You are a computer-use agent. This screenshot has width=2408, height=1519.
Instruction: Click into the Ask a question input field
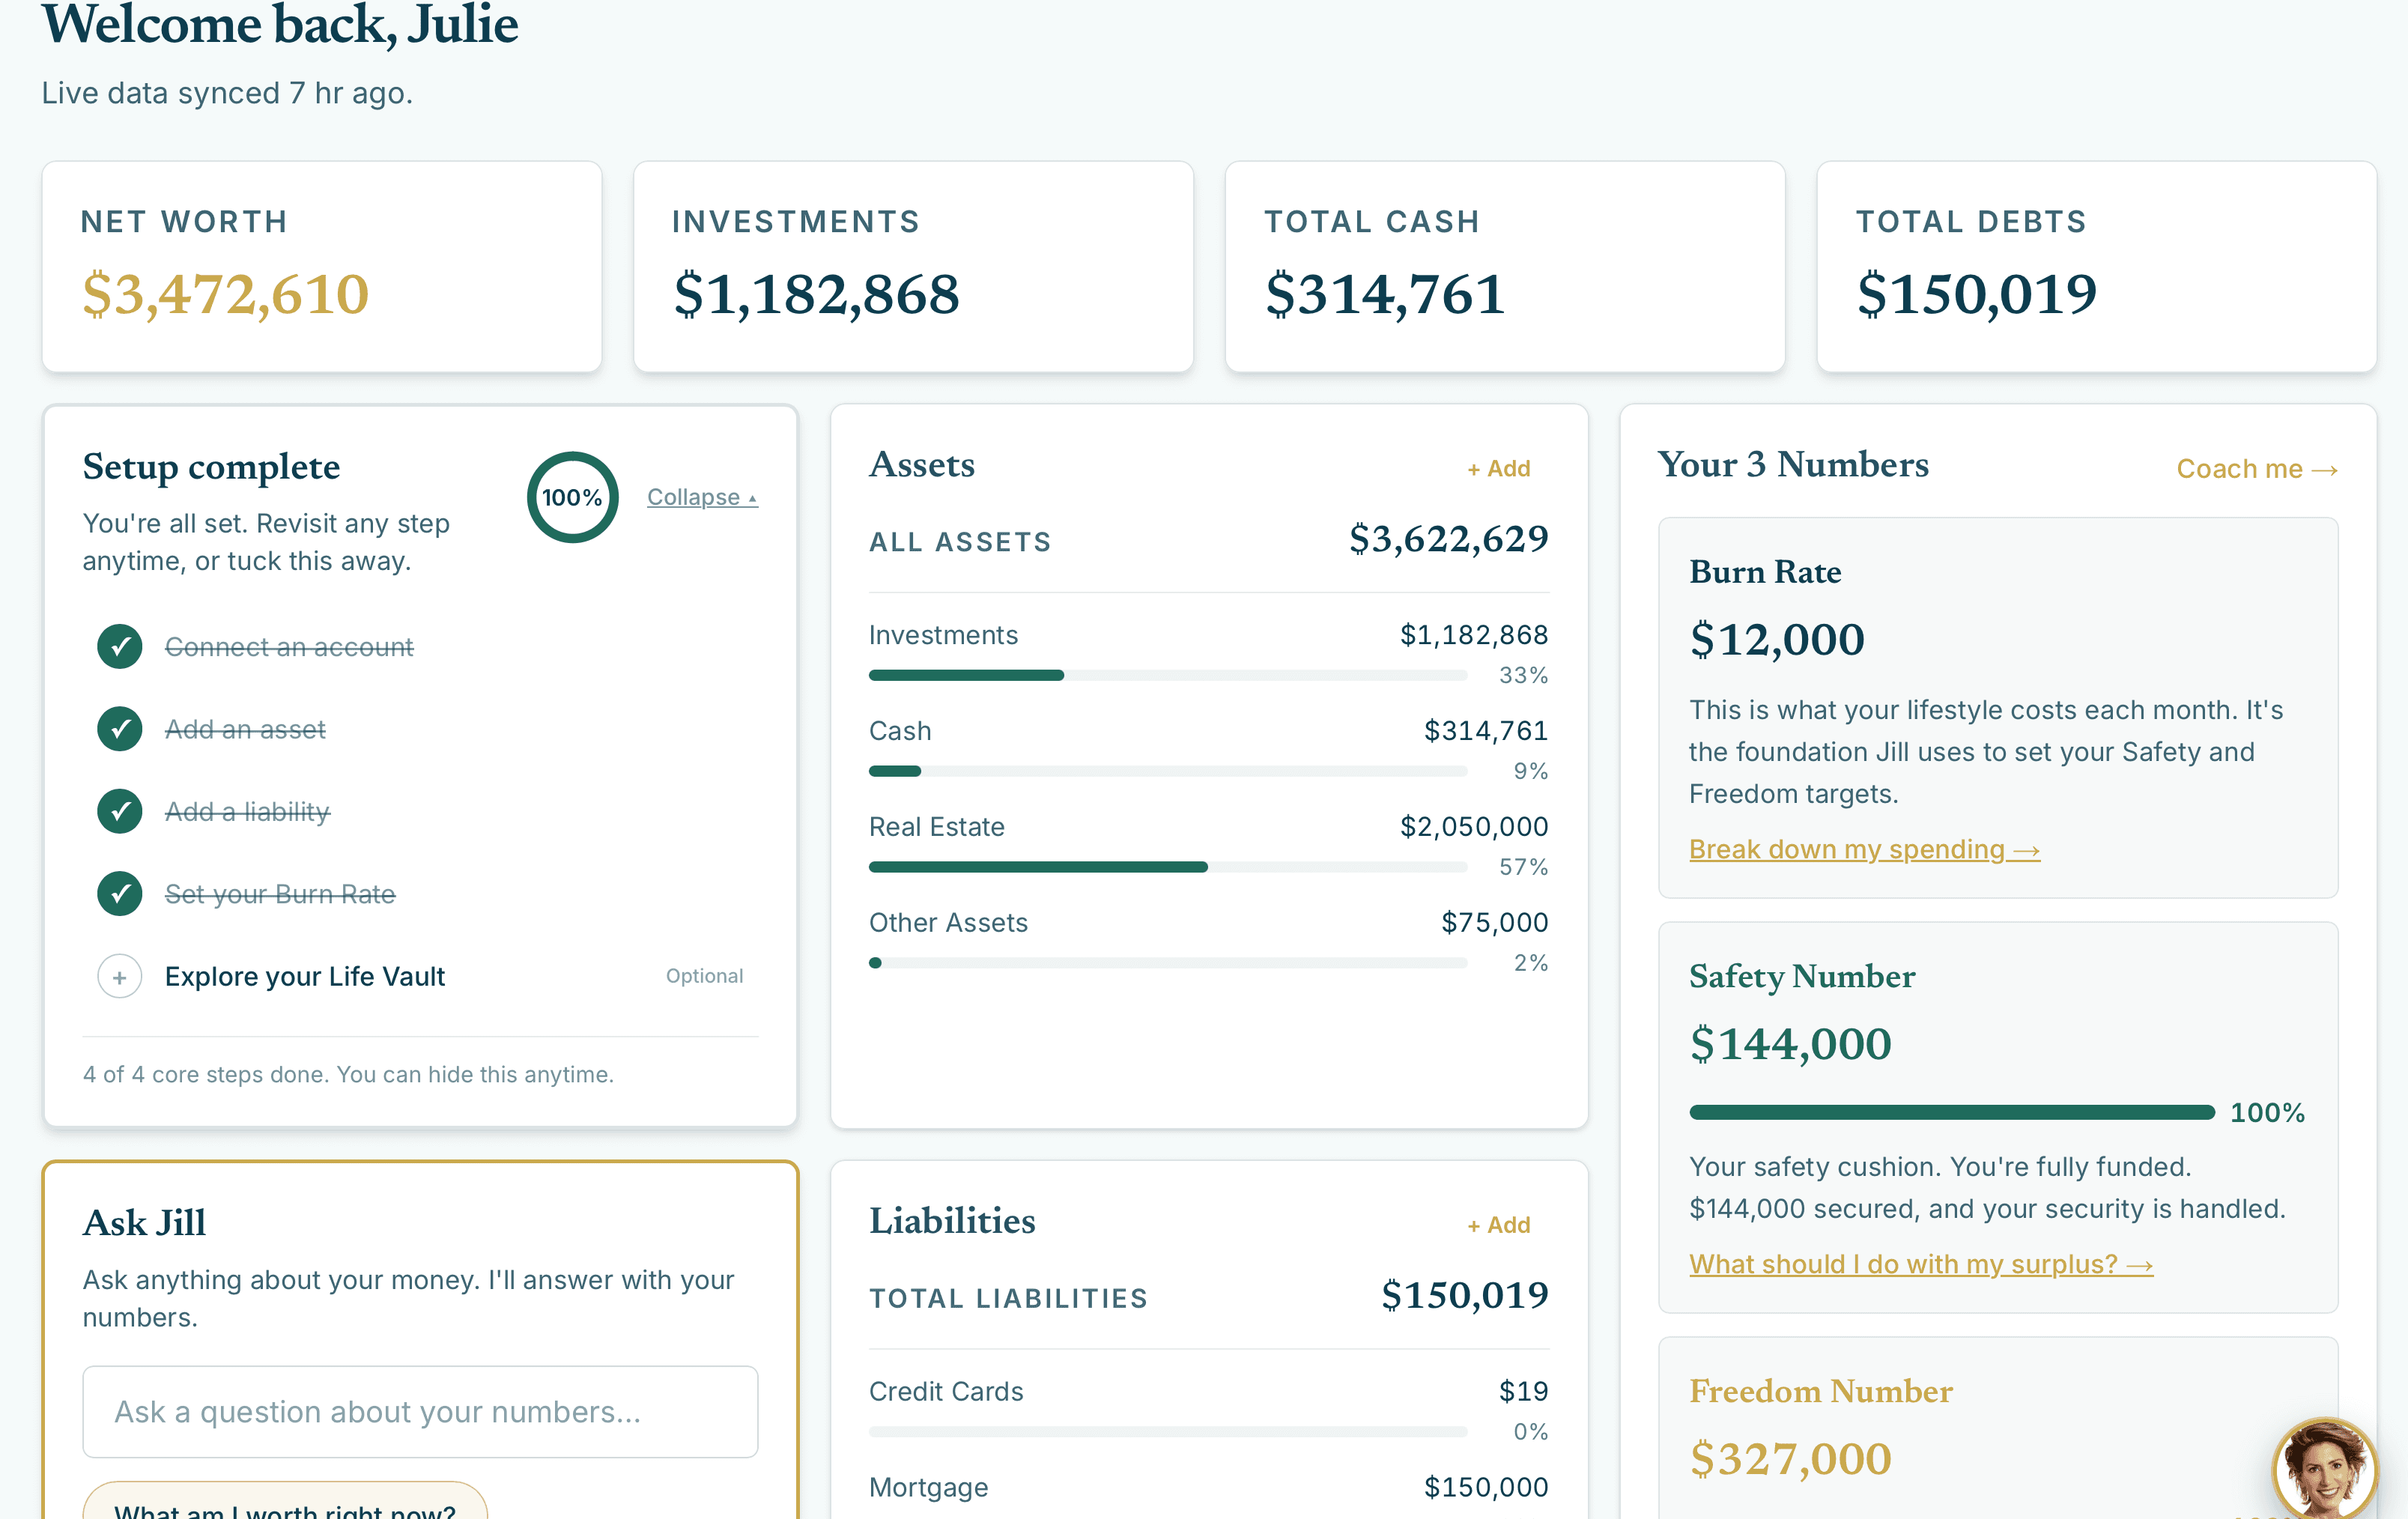point(420,1411)
